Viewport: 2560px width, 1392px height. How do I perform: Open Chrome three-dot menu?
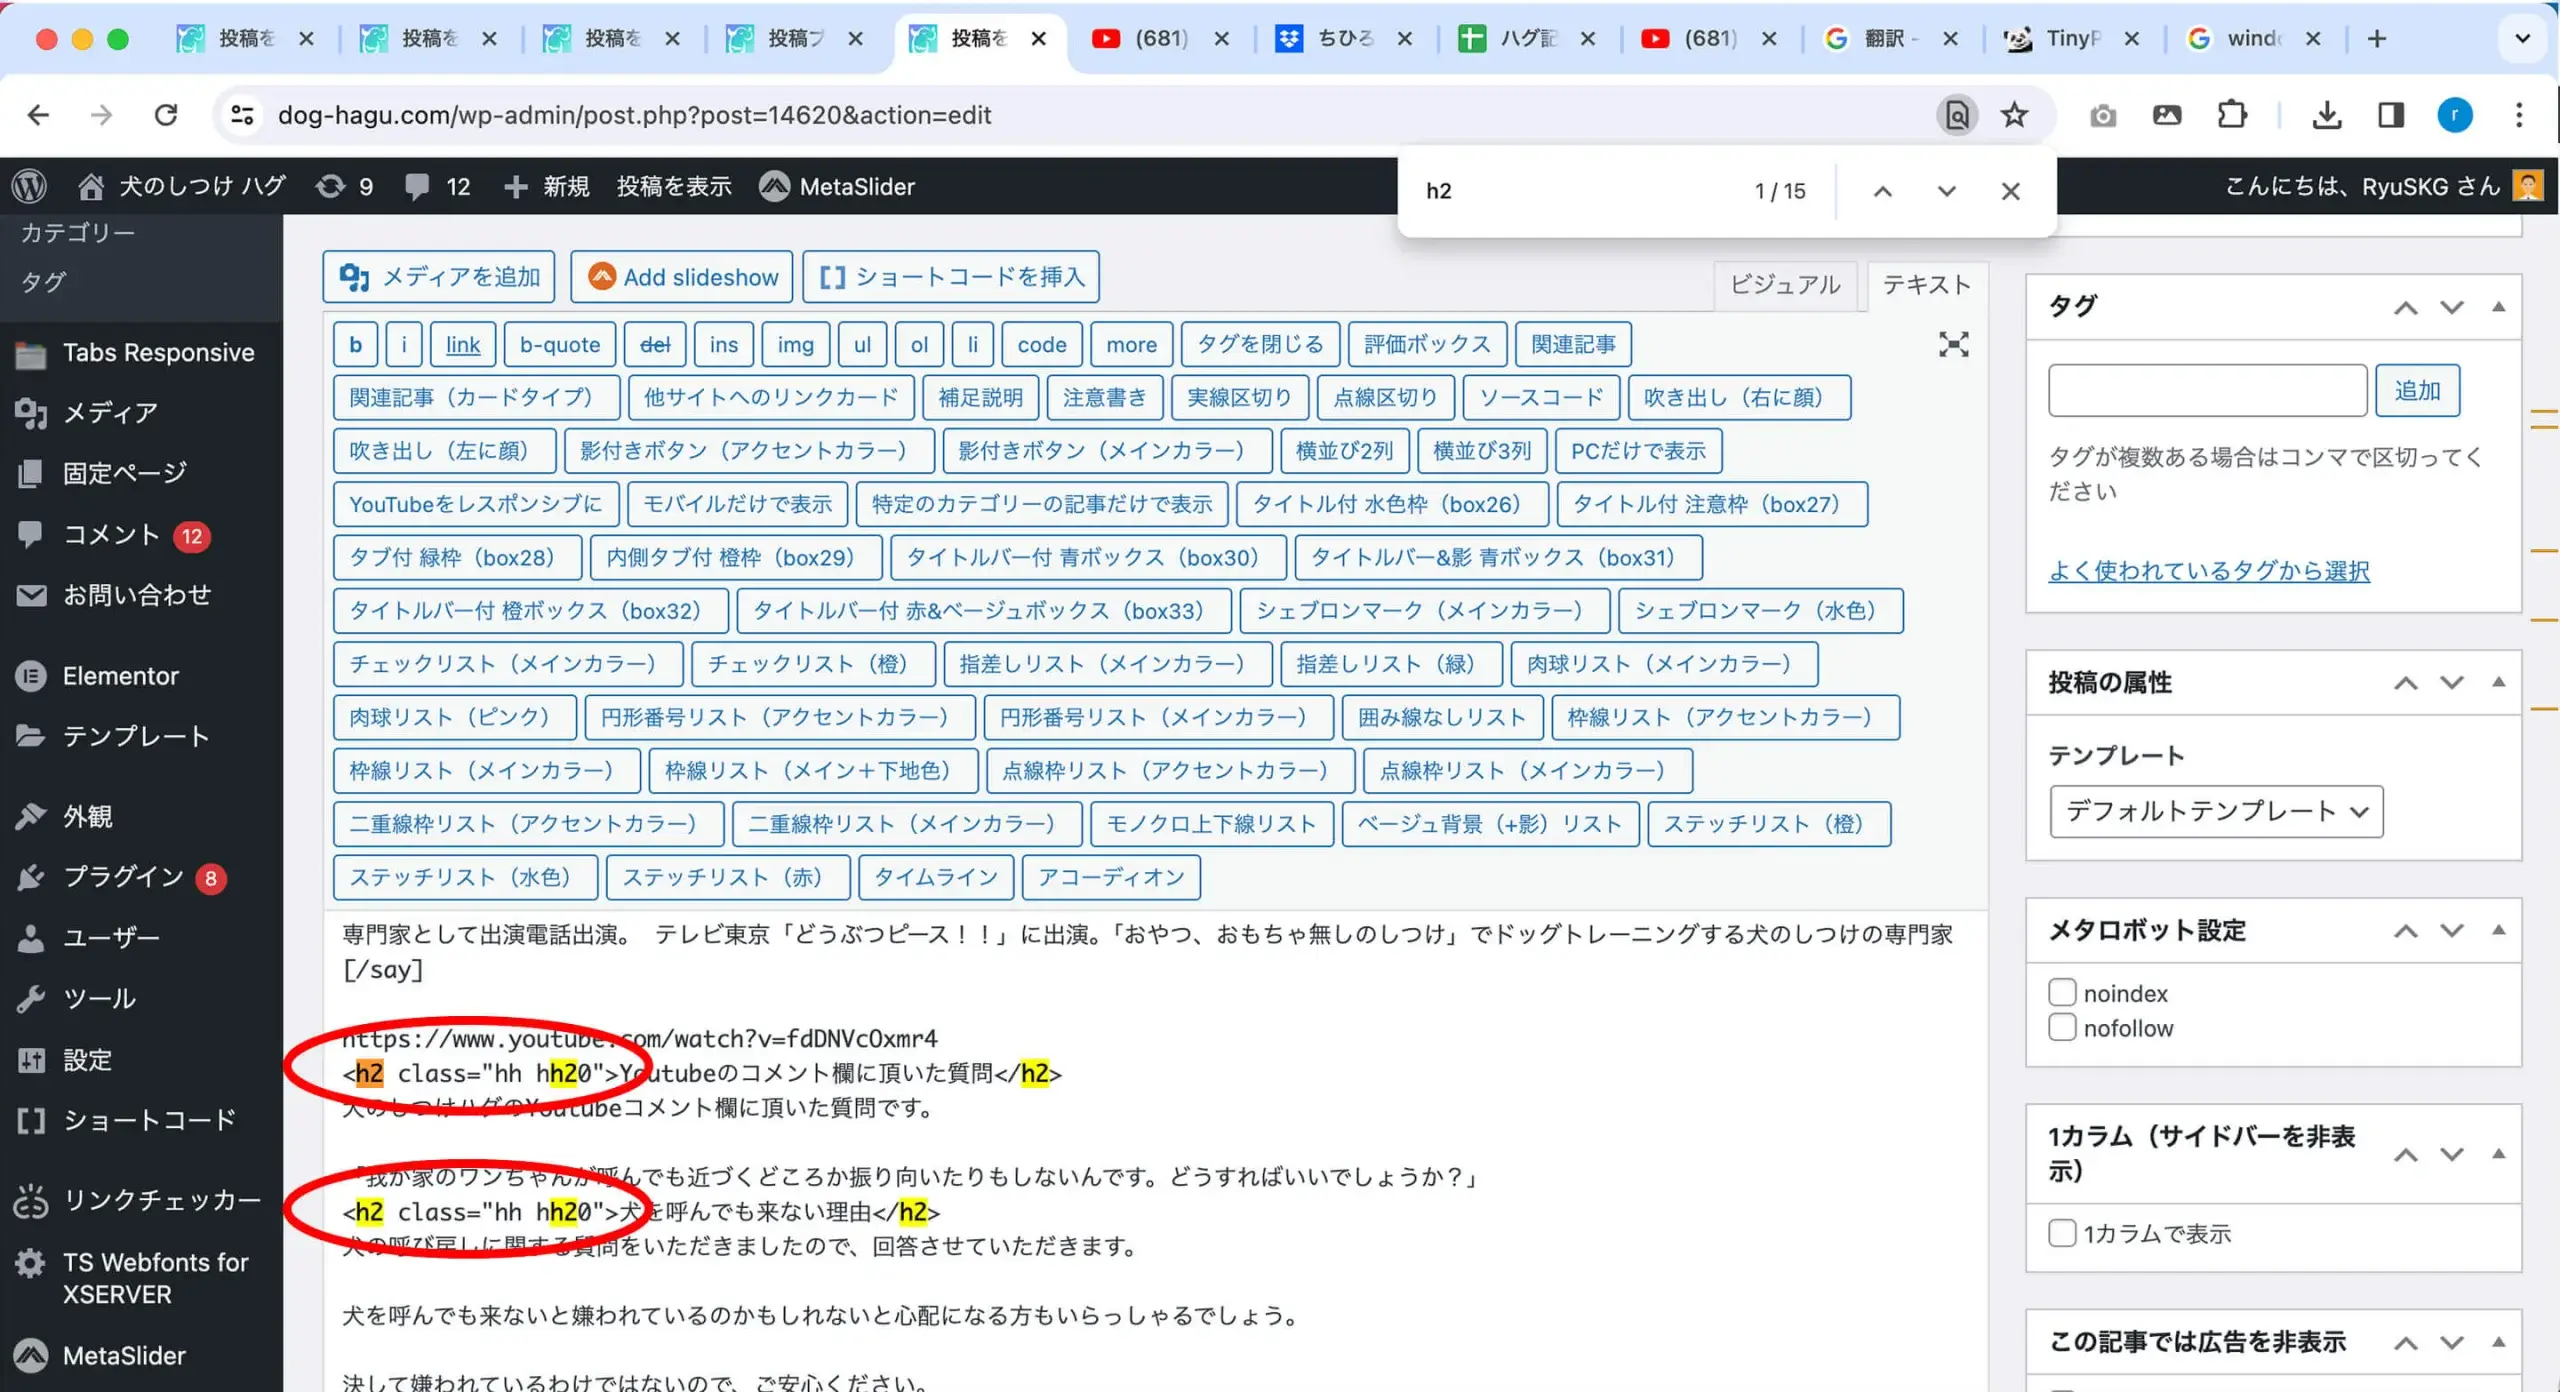[2519, 115]
